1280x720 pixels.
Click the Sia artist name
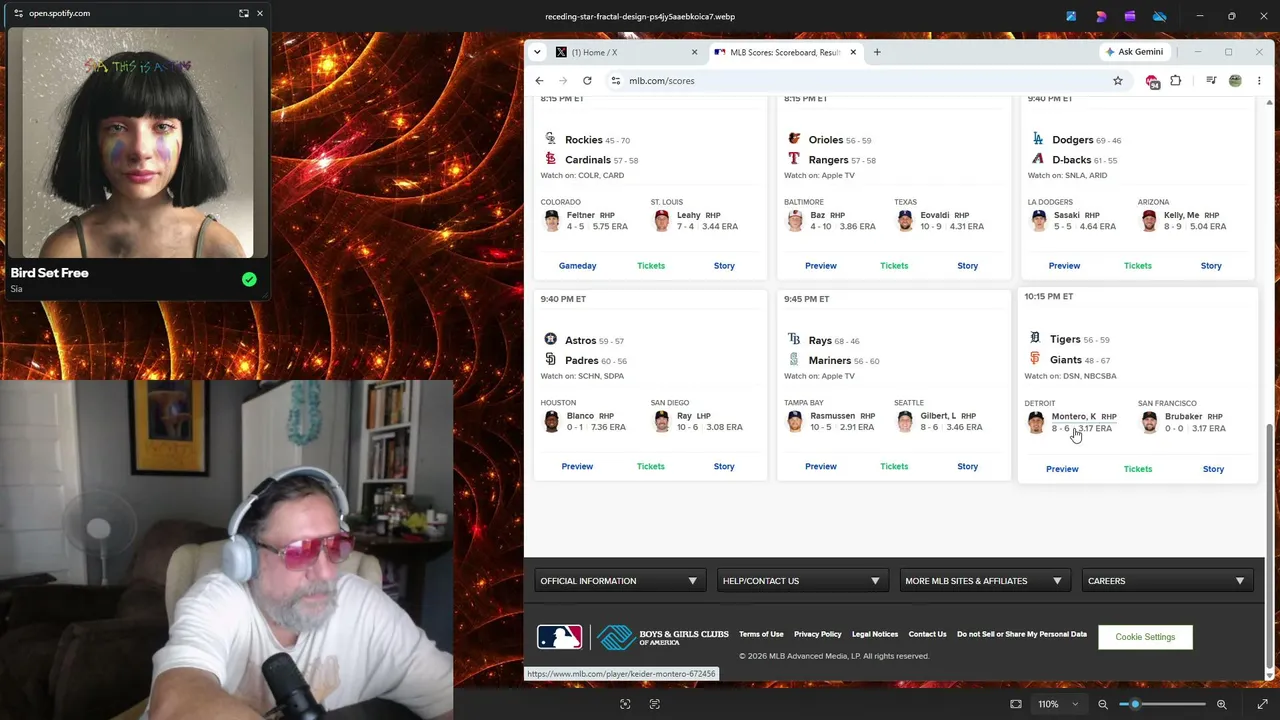[16, 289]
